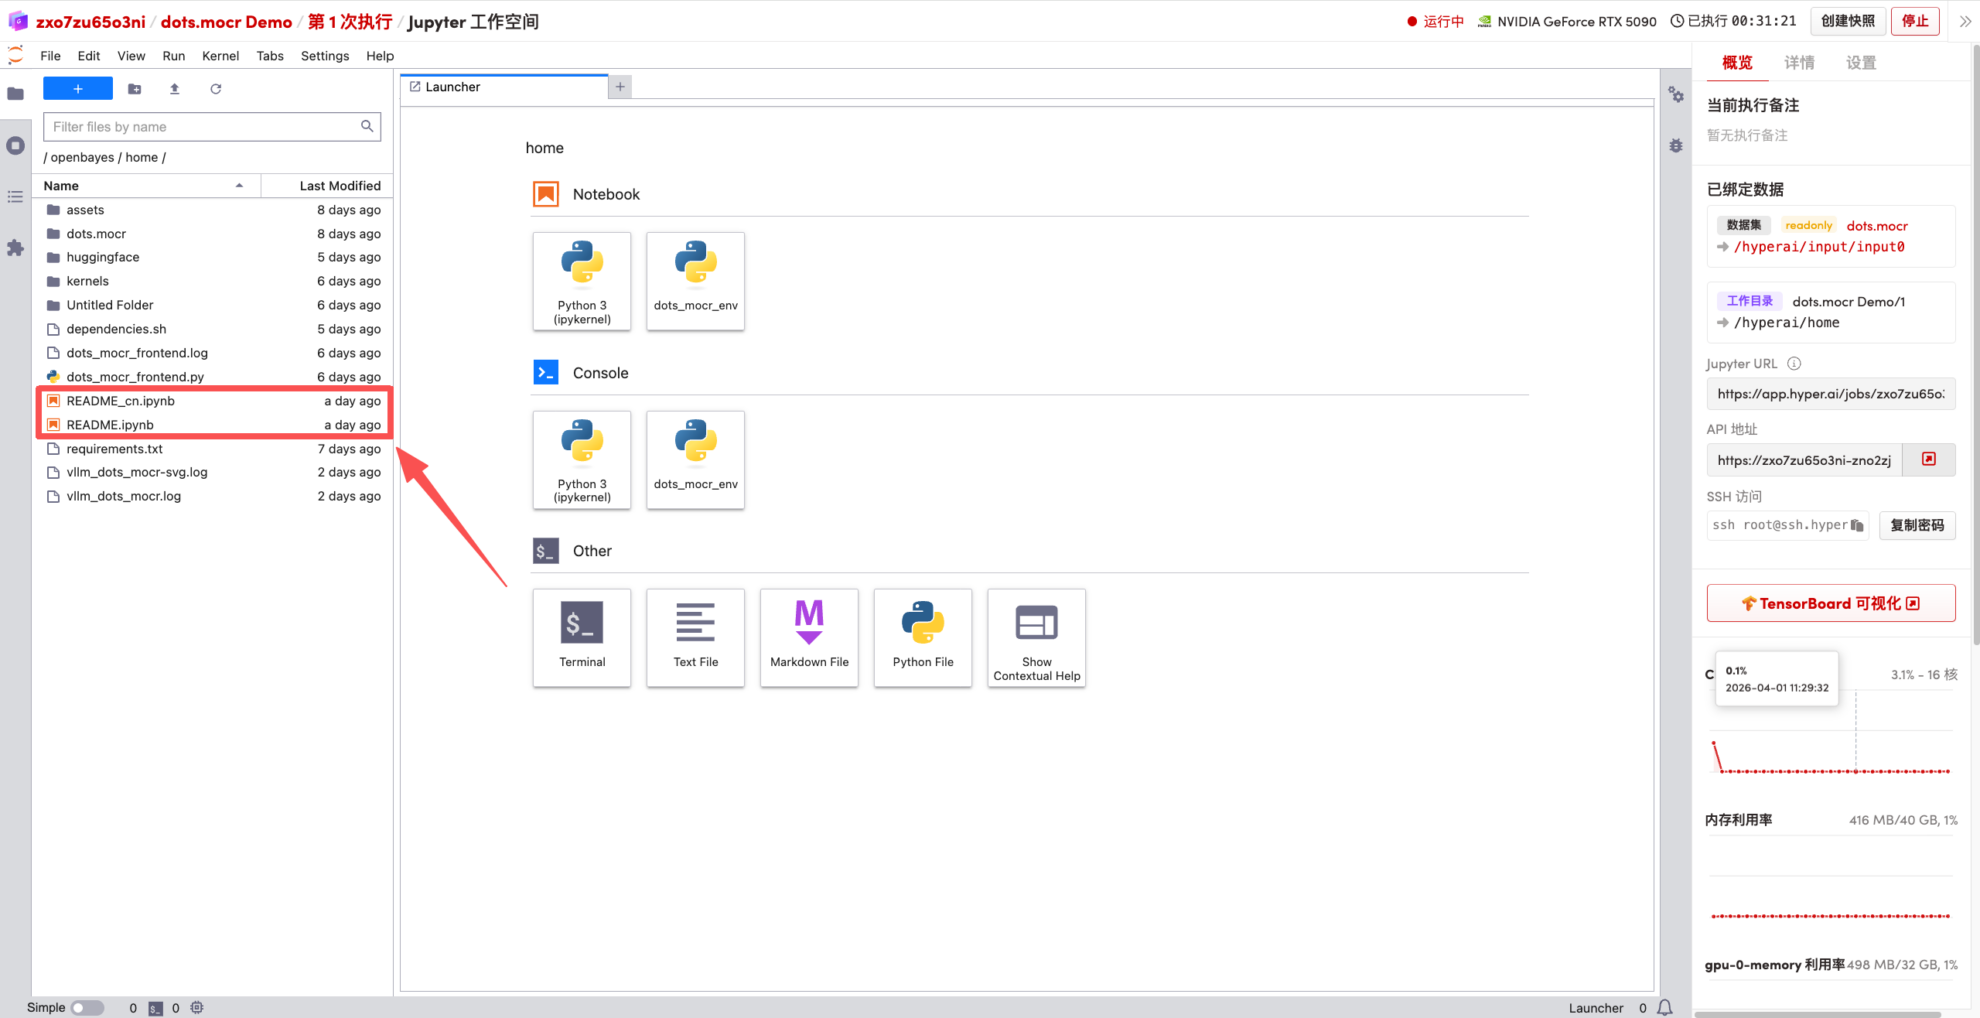Refresh the file browser list
The image size is (1980, 1018).
coord(215,89)
